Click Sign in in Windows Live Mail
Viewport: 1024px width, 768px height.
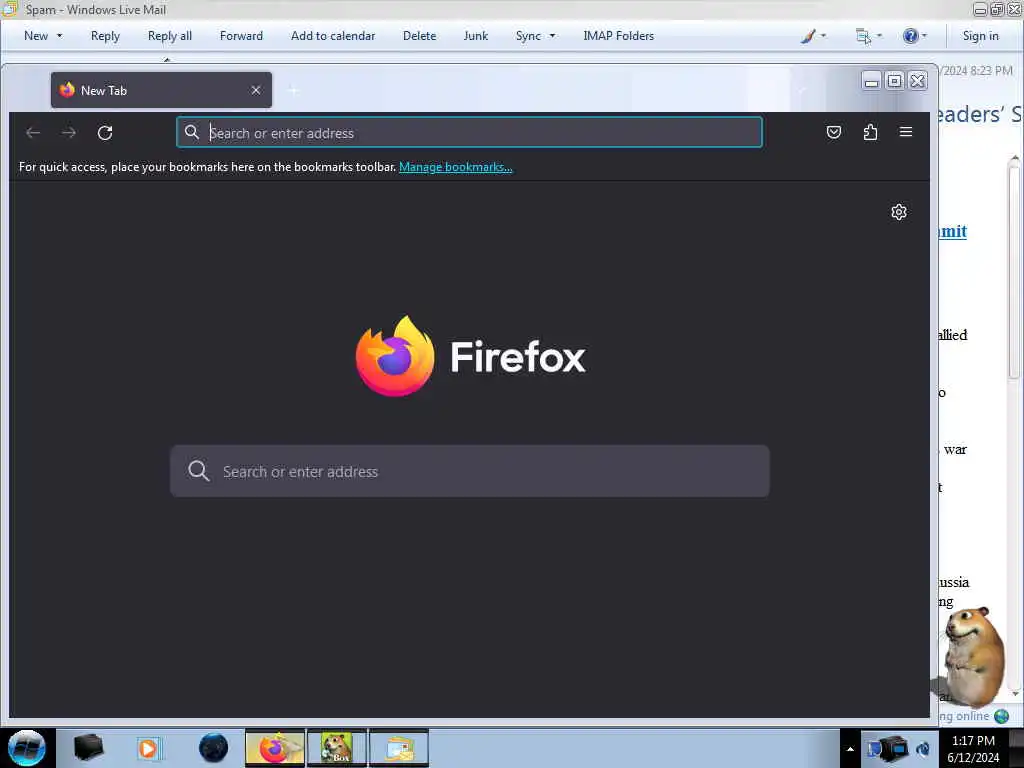tap(980, 36)
